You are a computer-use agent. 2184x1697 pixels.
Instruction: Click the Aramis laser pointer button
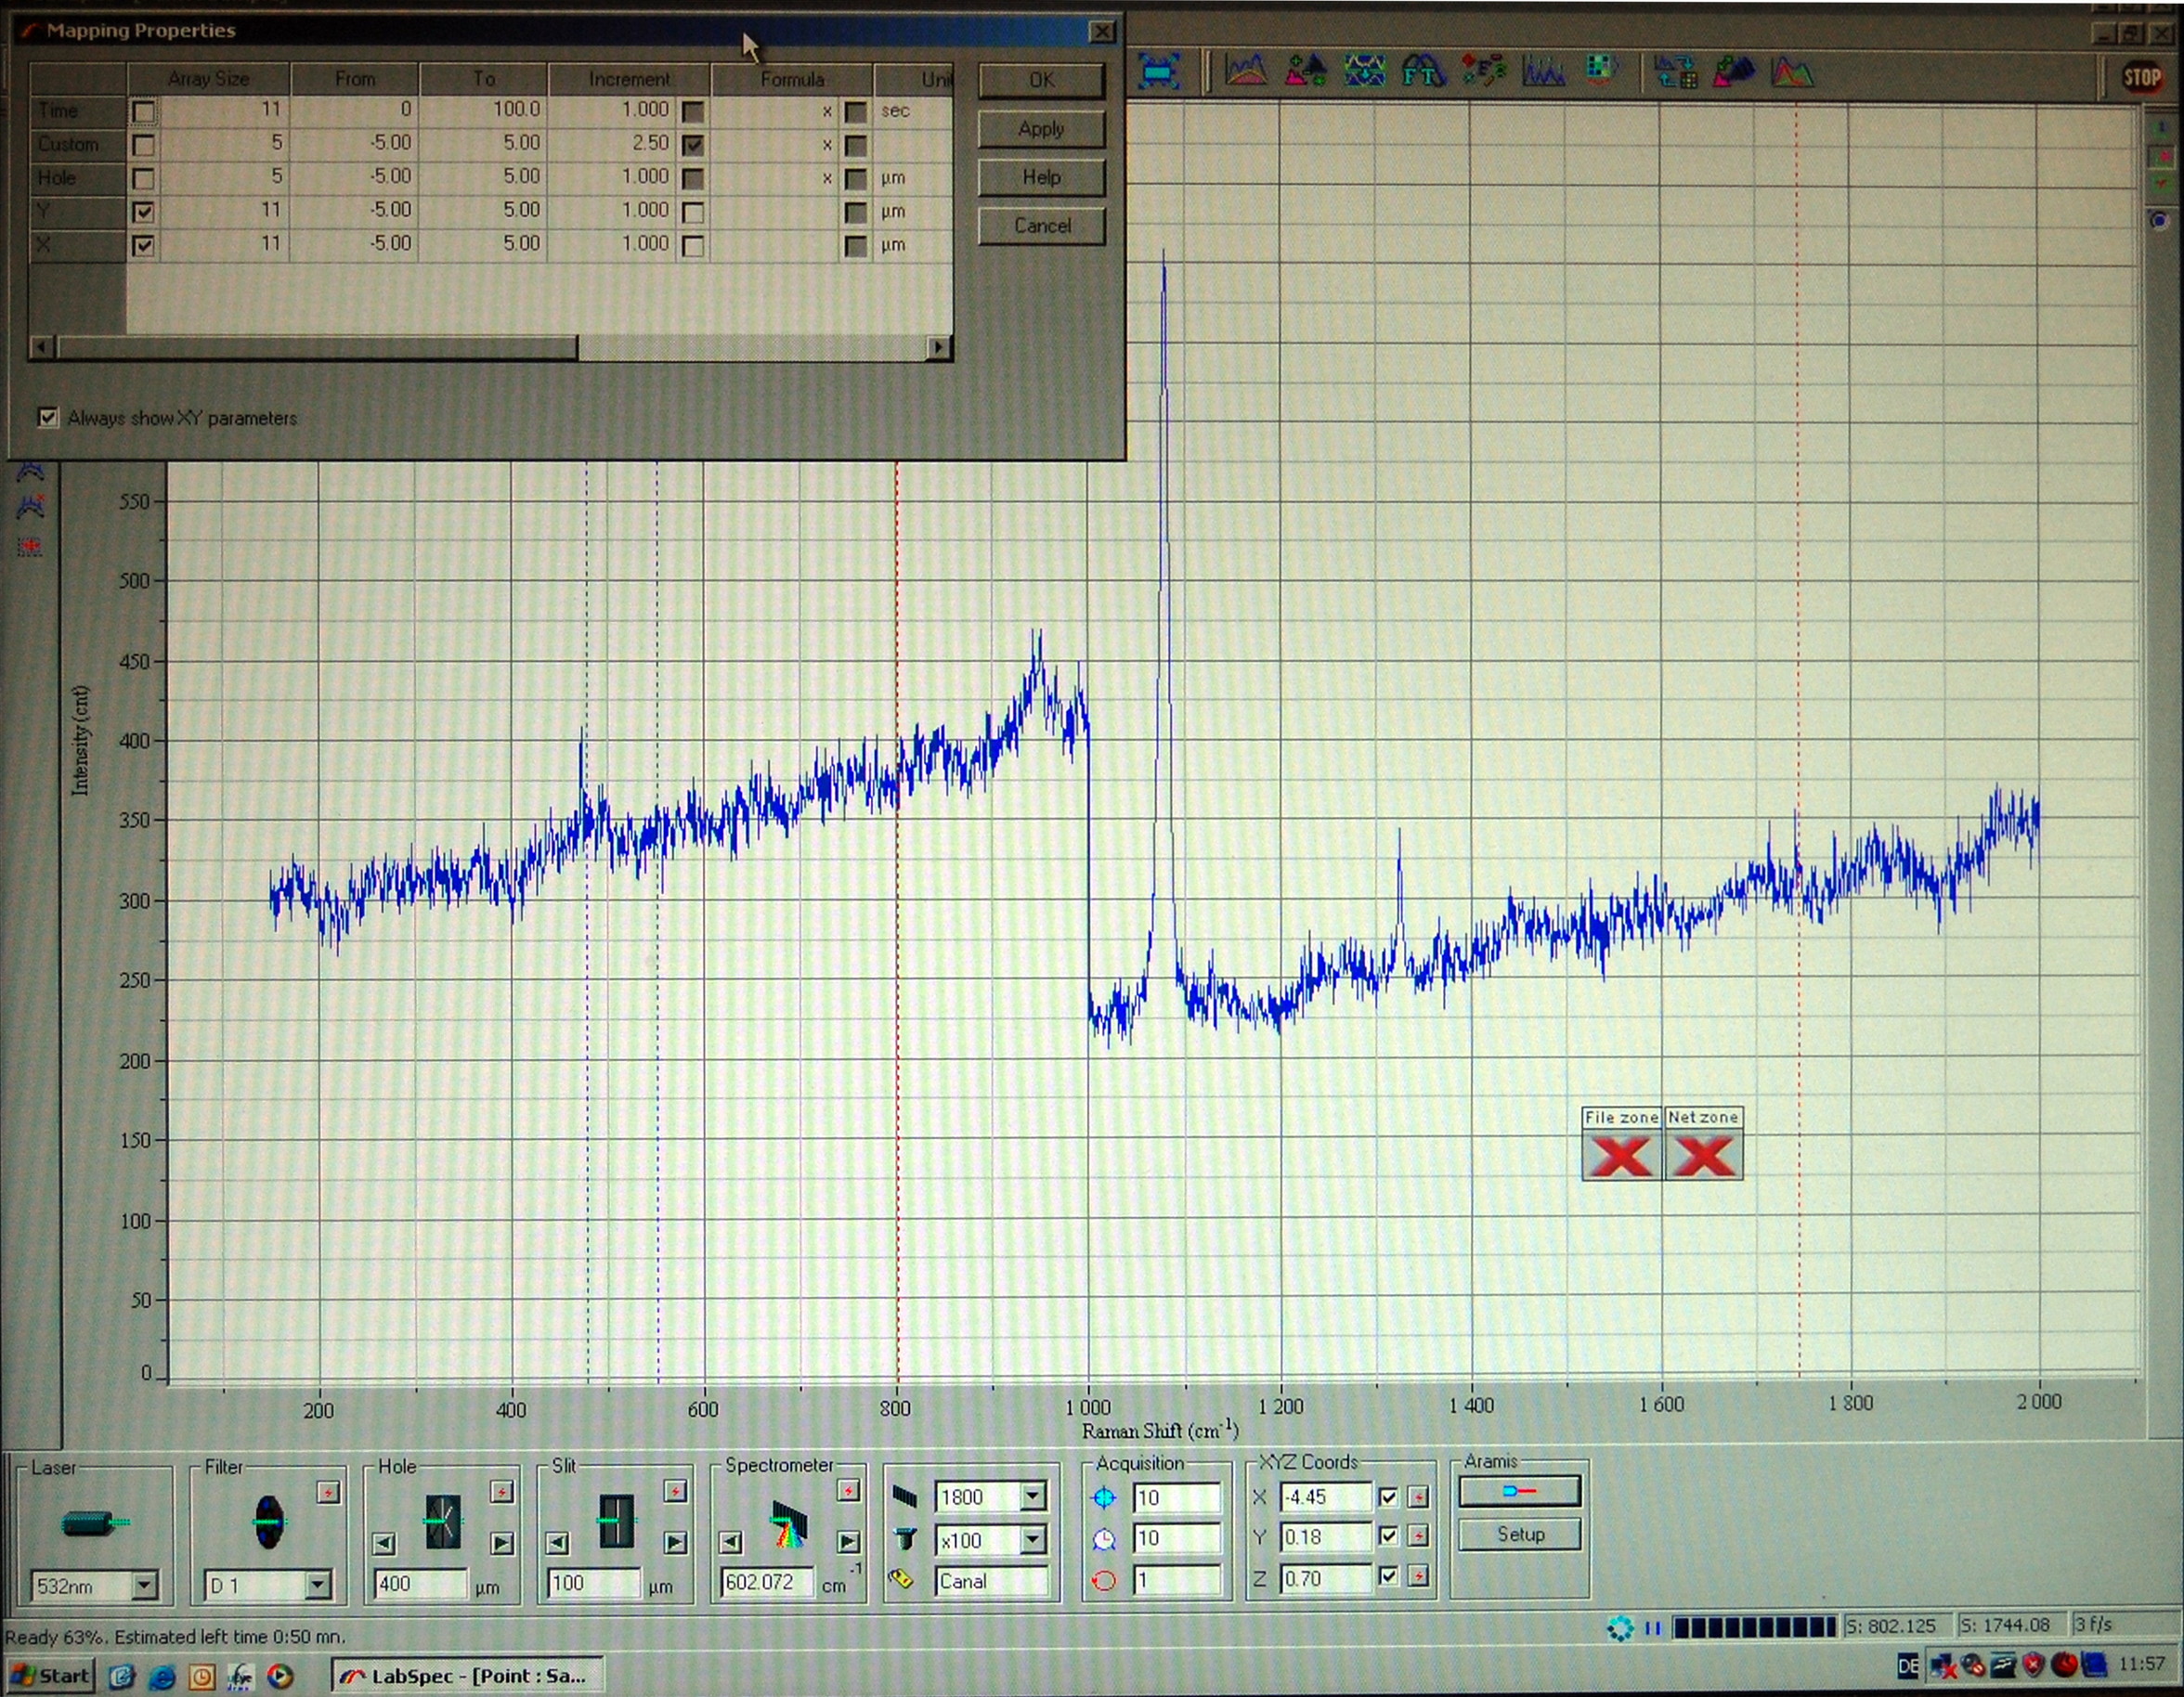1520,1491
